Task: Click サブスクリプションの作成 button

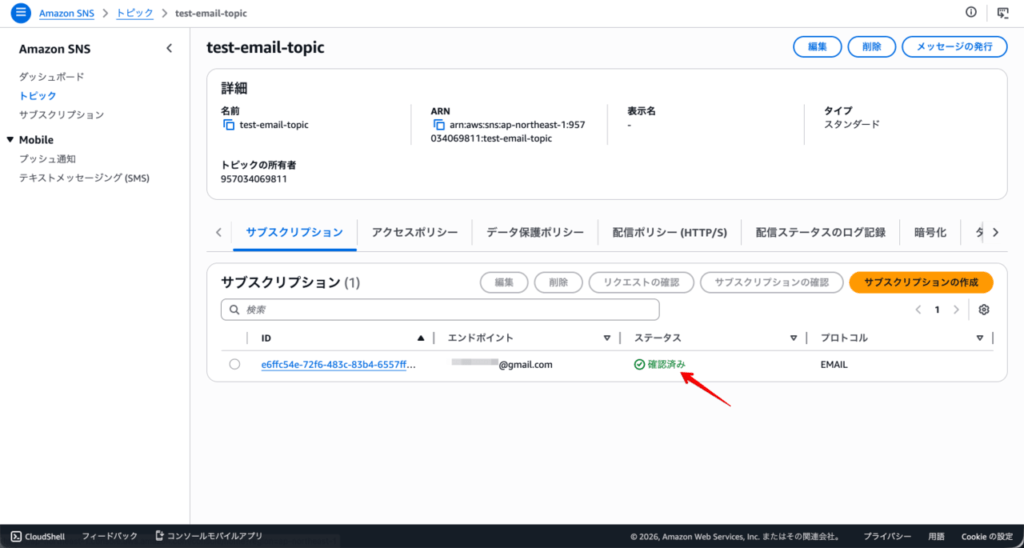Action: point(921,282)
